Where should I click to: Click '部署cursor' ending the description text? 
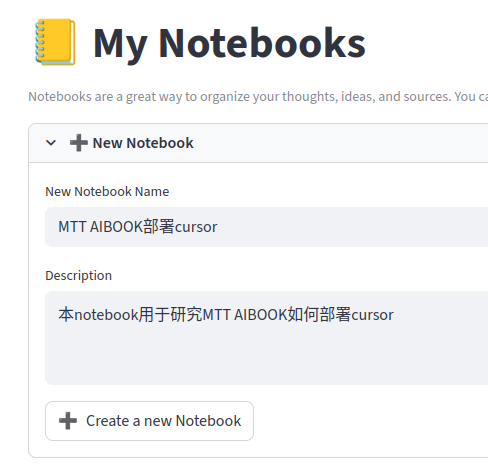point(356,315)
